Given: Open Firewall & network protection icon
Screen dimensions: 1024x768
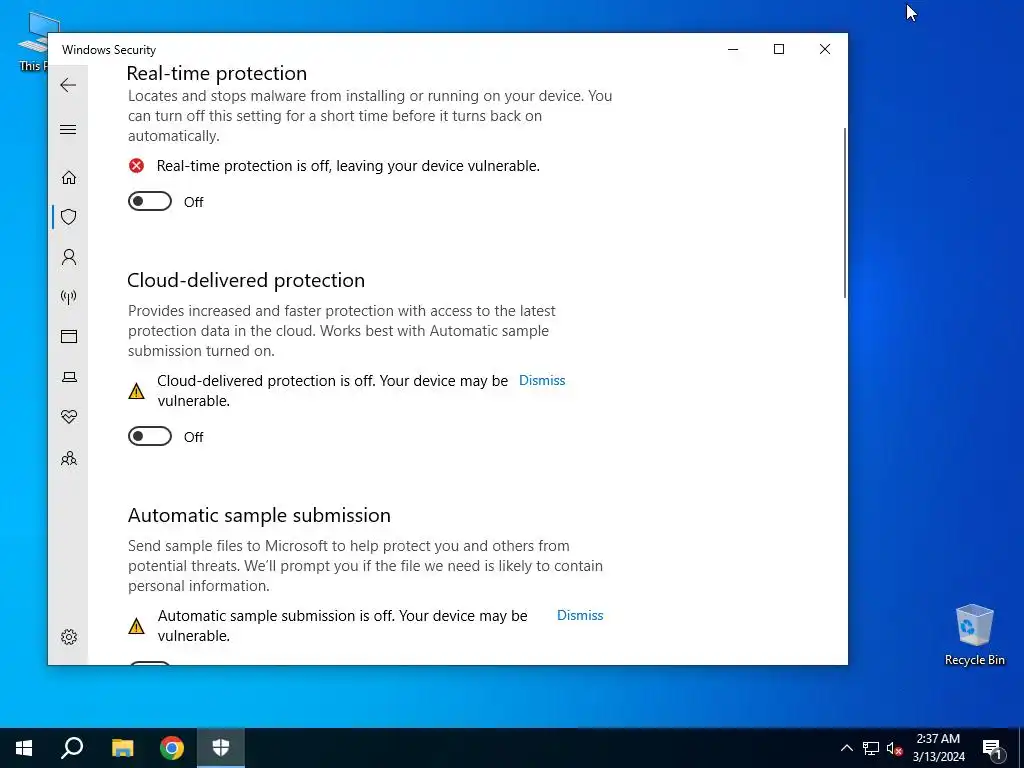Looking at the screenshot, I should 69,297.
